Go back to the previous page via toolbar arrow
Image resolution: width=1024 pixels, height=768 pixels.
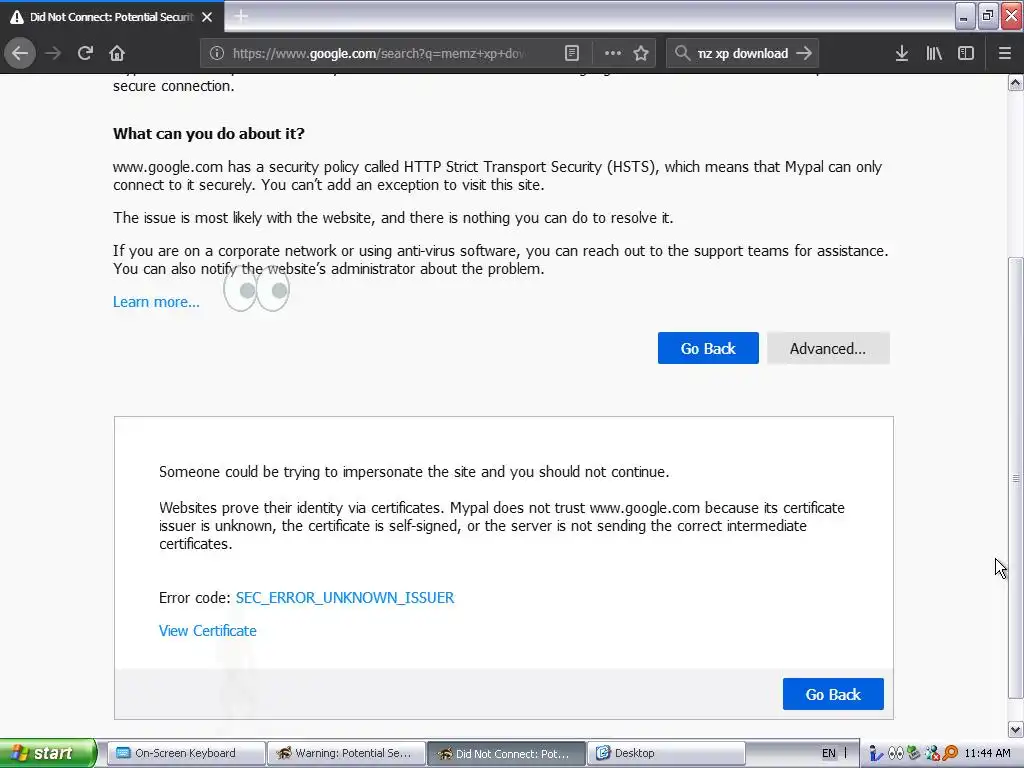(x=20, y=53)
